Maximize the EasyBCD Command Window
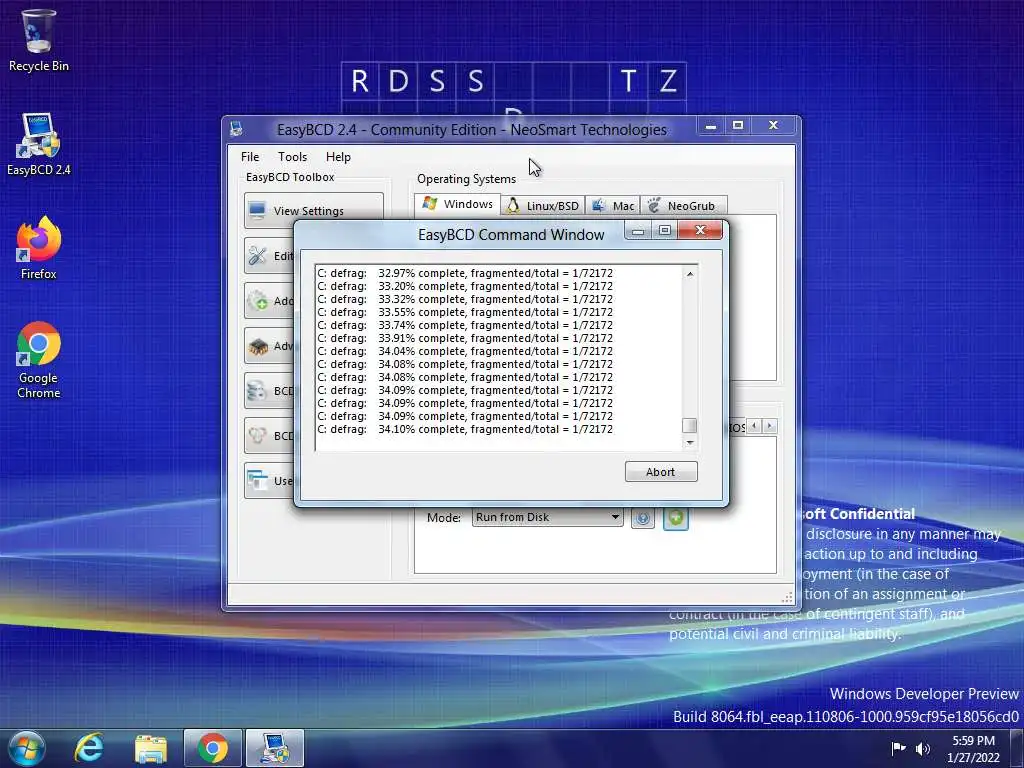Screen dimensions: 1024x768 pos(665,231)
